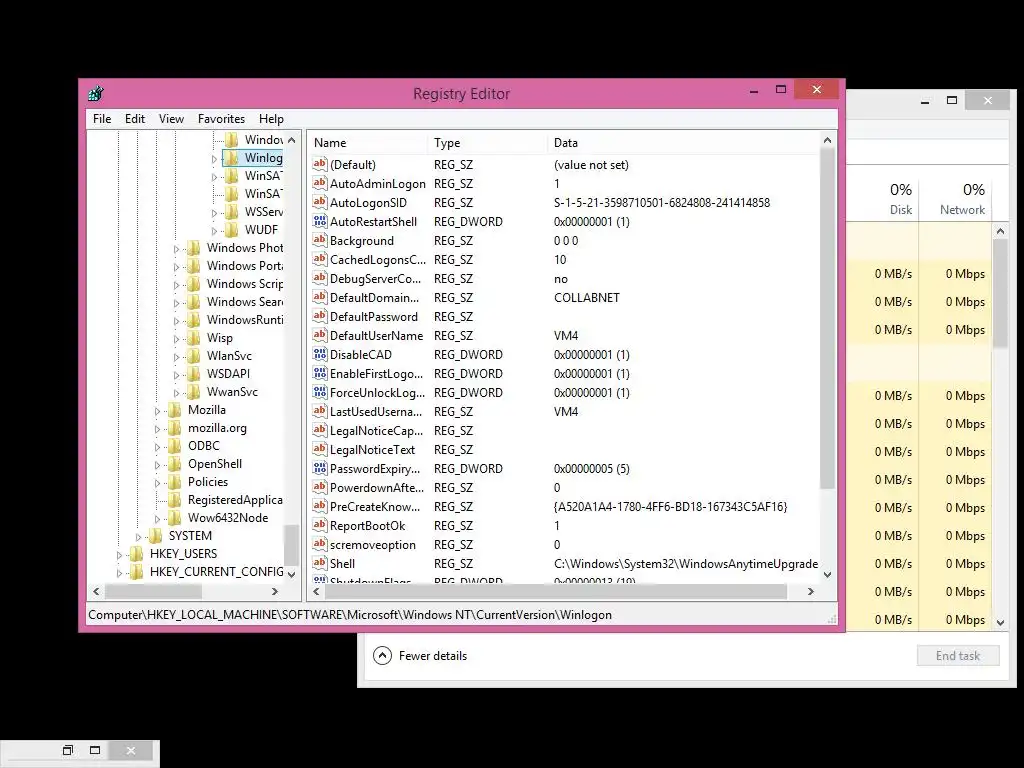Screen dimensions: 1024x768
Task: Click the Type column header
Action: (x=488, y=143)
